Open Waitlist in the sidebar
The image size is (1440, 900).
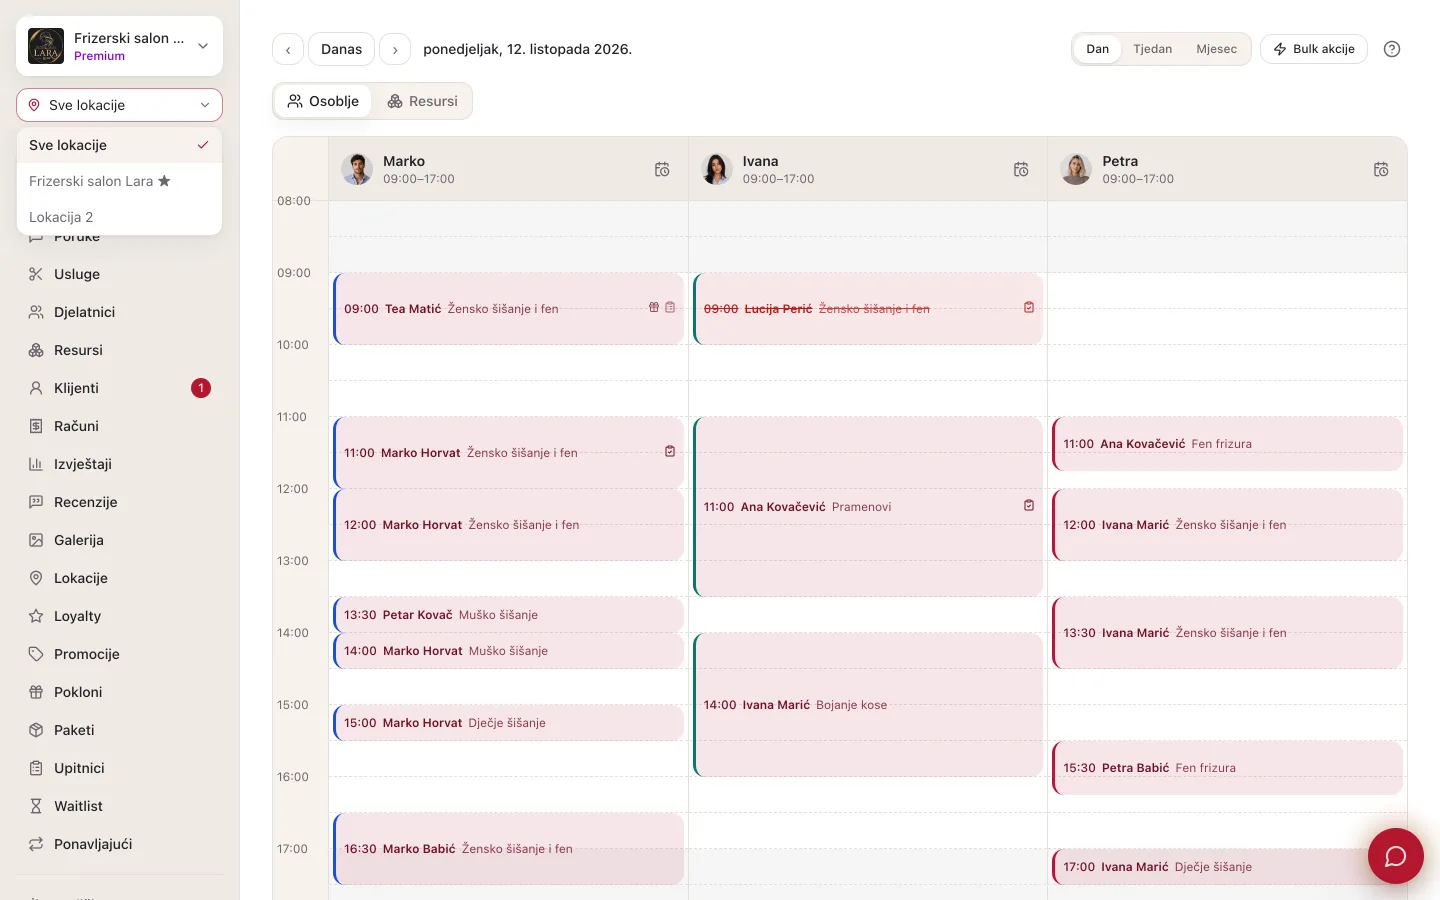tap(120, 806)
